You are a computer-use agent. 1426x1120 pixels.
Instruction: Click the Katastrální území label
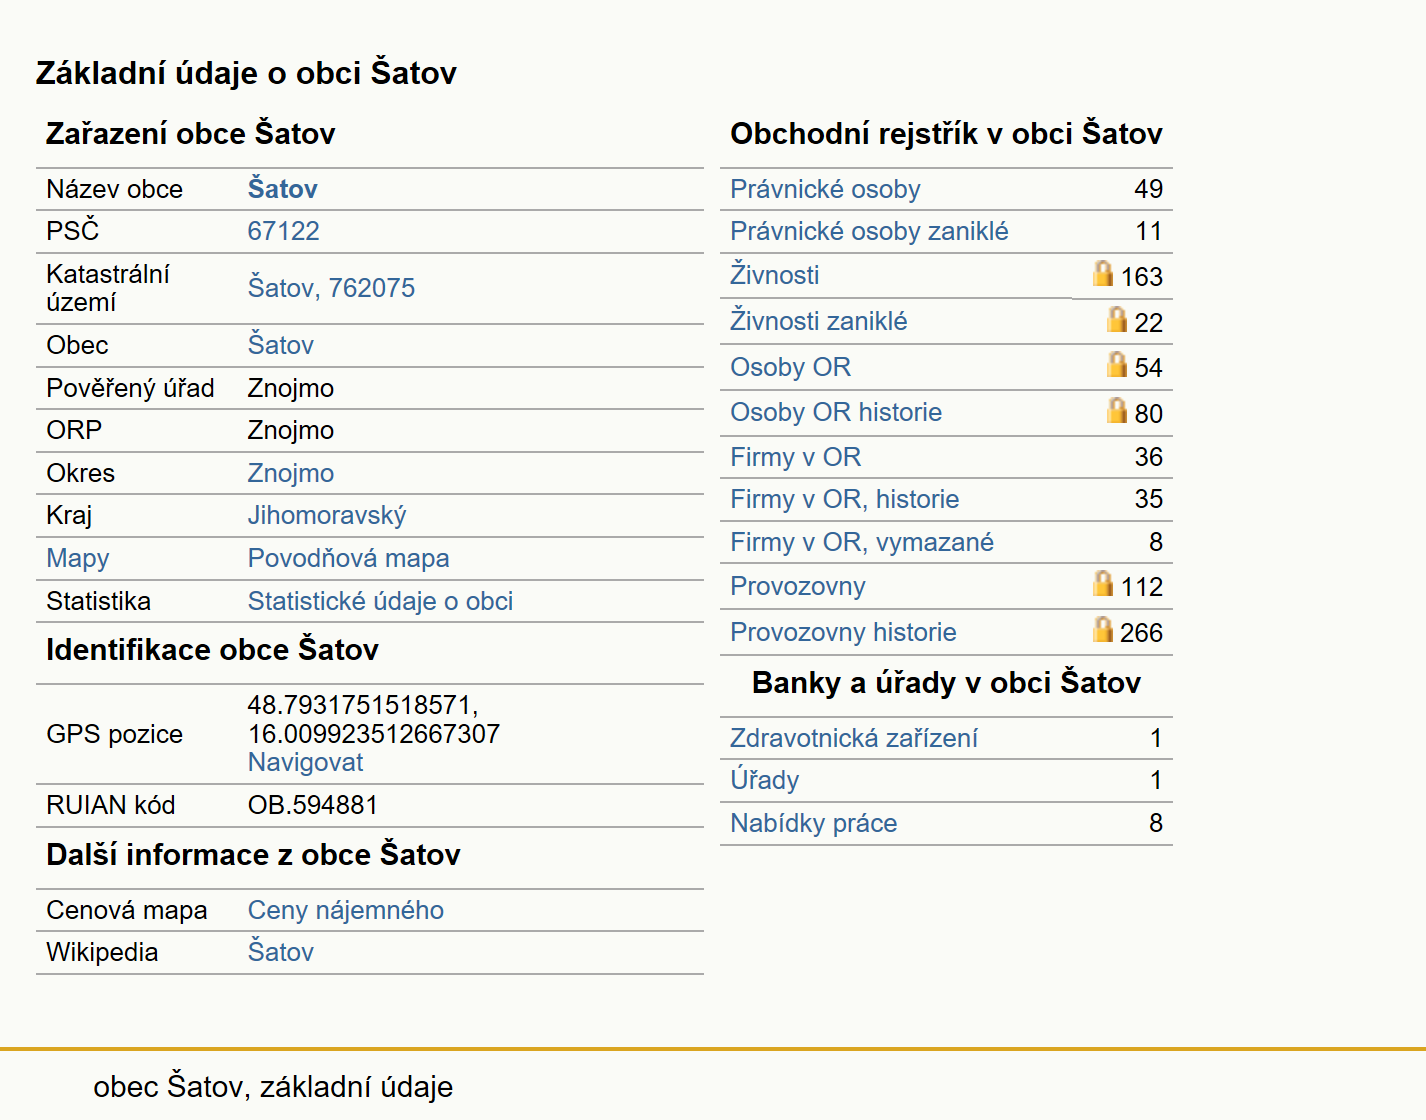click(x=108, y=288)
